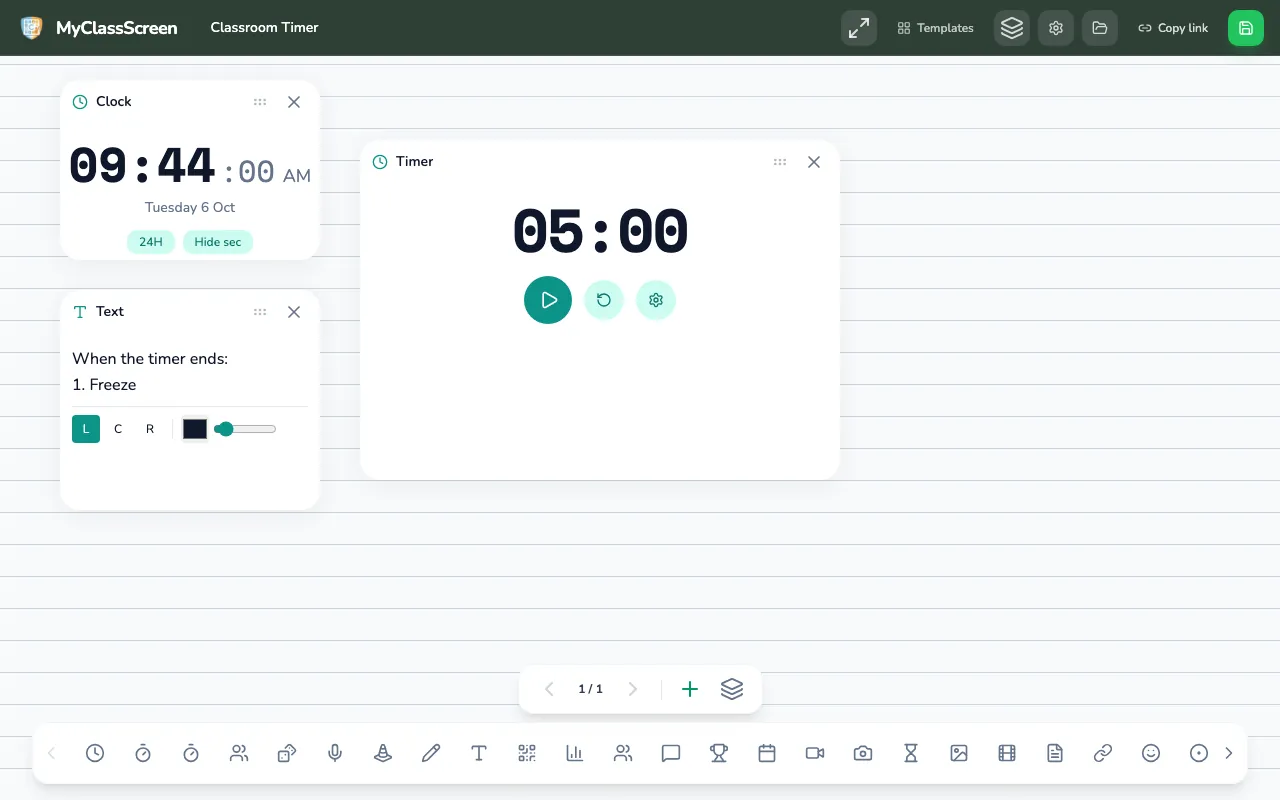Toggle Hide sec on the clock

click(218, 242)
